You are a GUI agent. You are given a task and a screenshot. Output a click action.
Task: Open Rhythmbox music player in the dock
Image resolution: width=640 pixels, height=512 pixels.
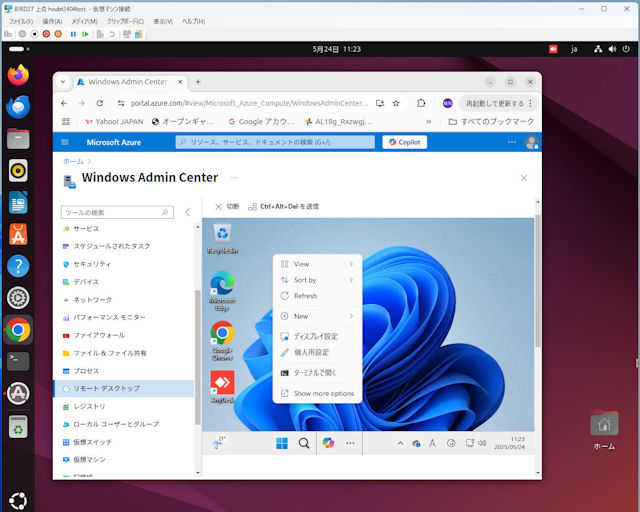[x=18, y=170]
